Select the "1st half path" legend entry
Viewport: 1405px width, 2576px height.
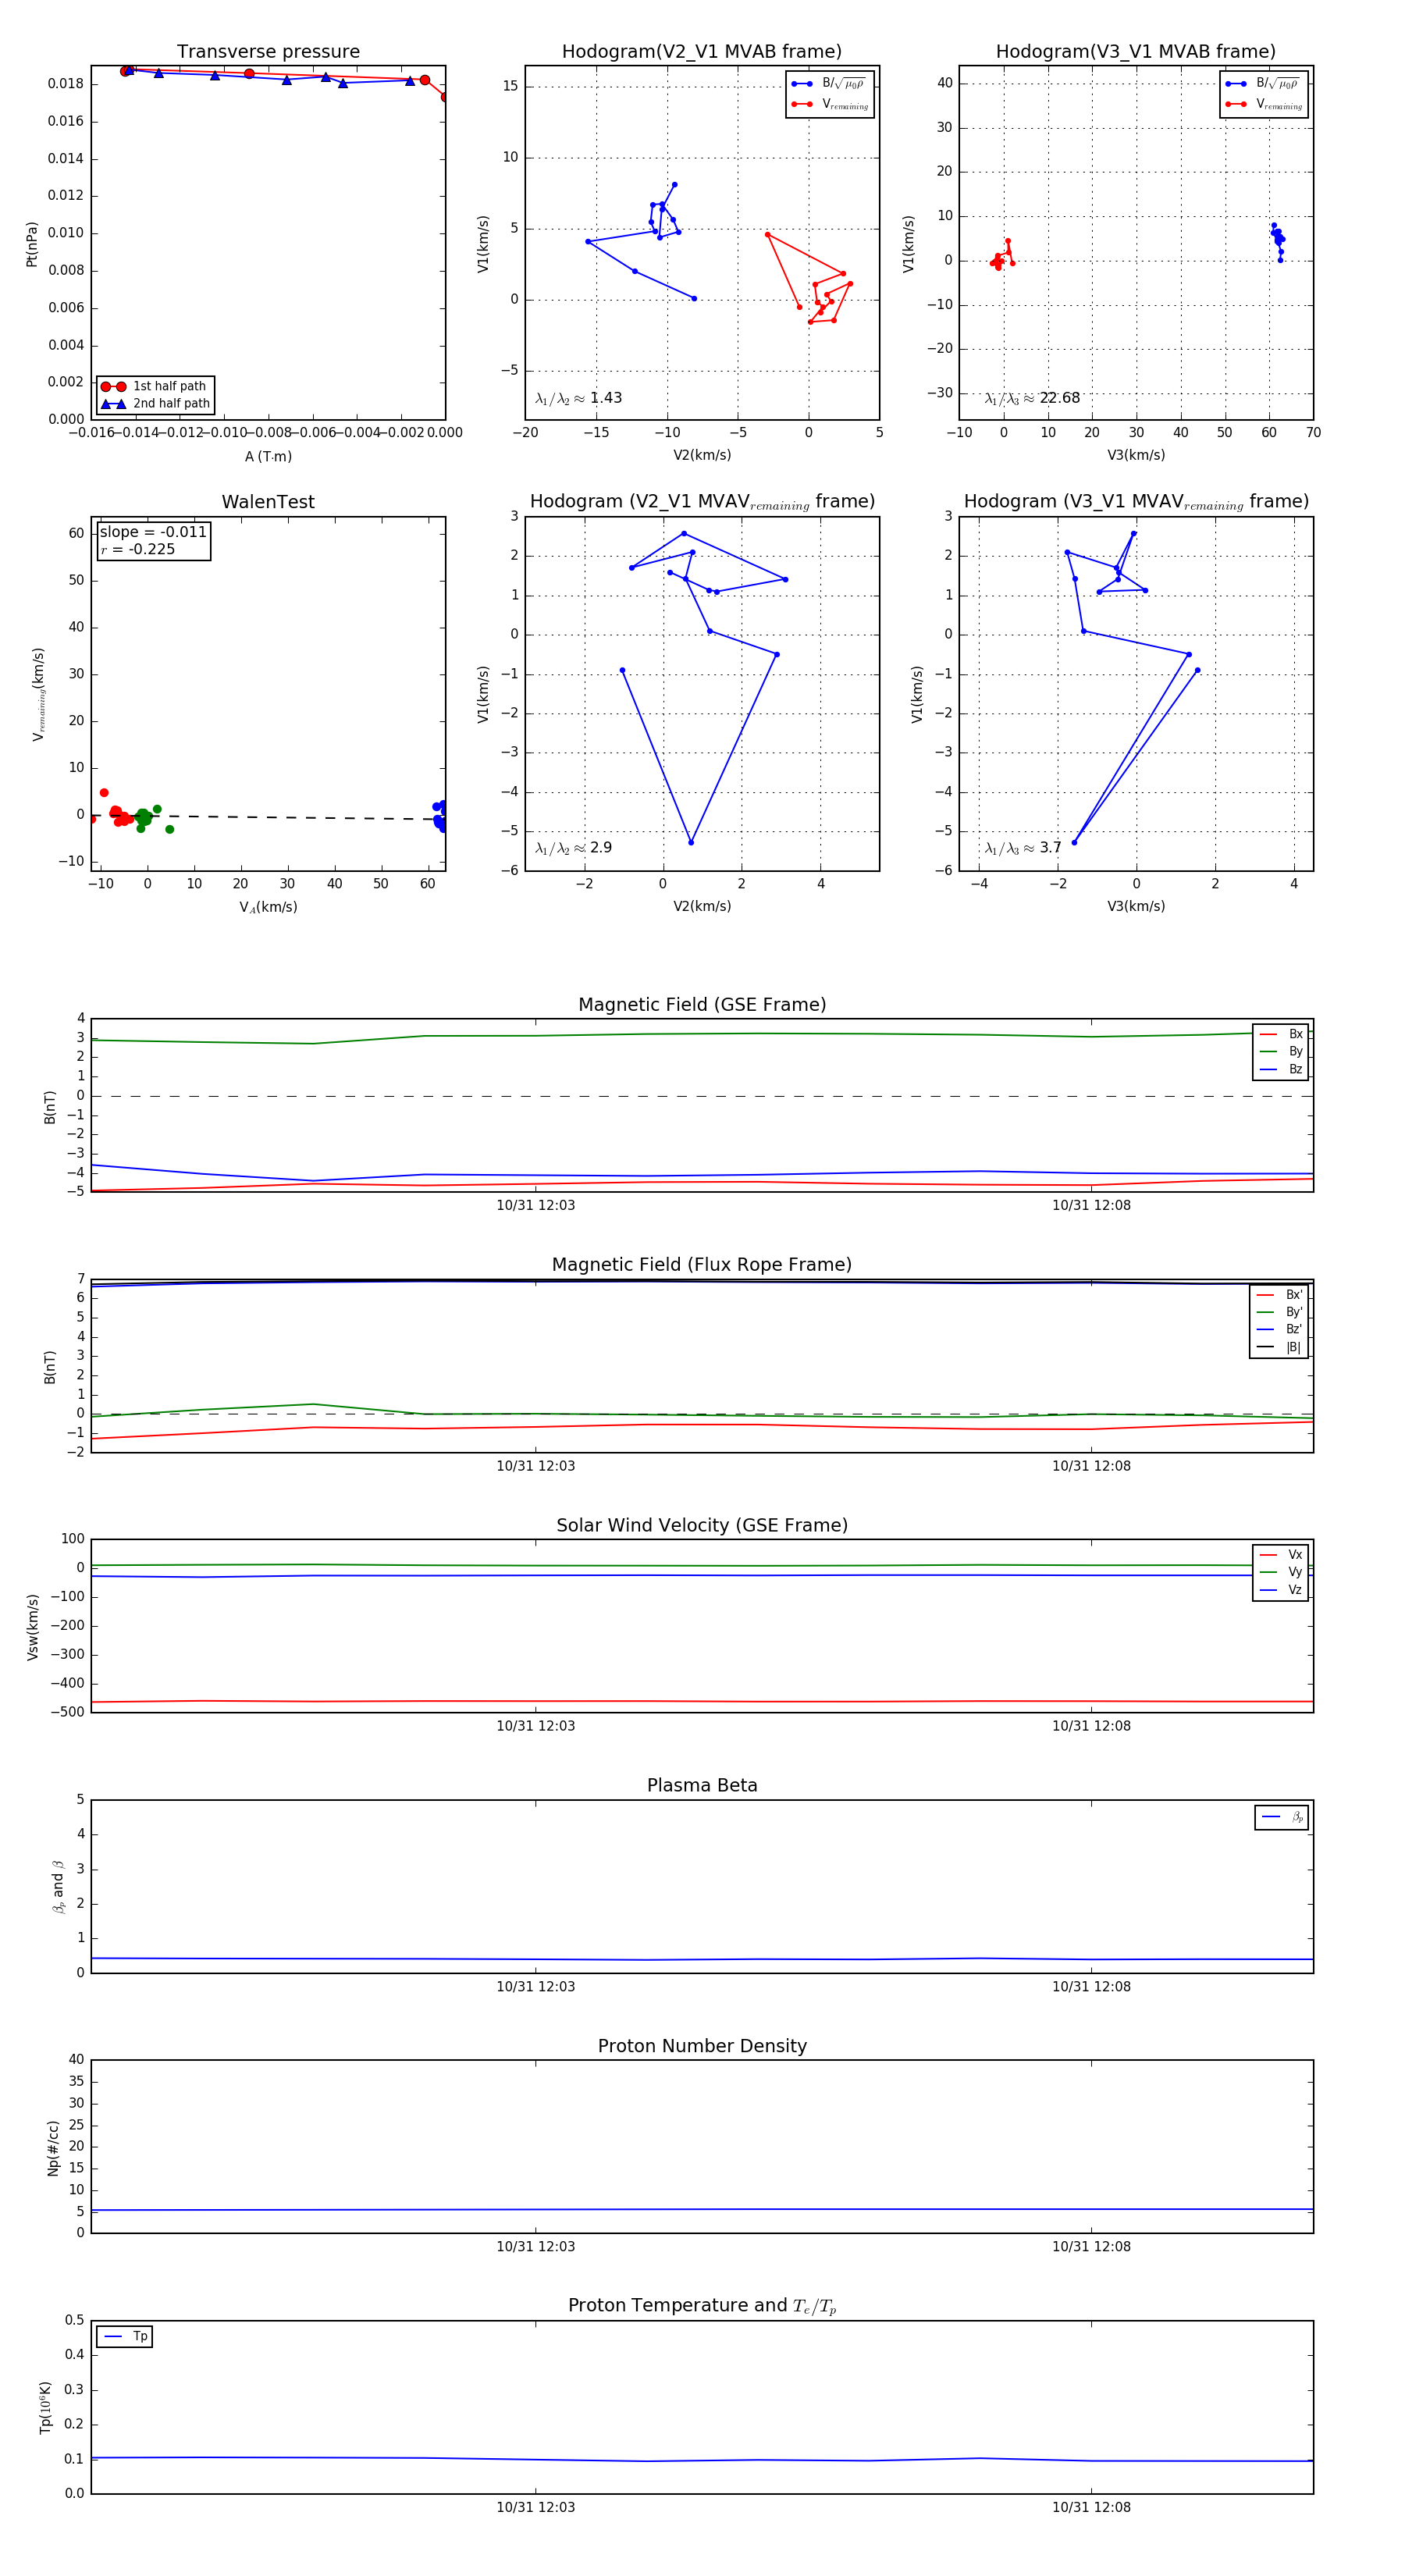click(x=155, y=386)
